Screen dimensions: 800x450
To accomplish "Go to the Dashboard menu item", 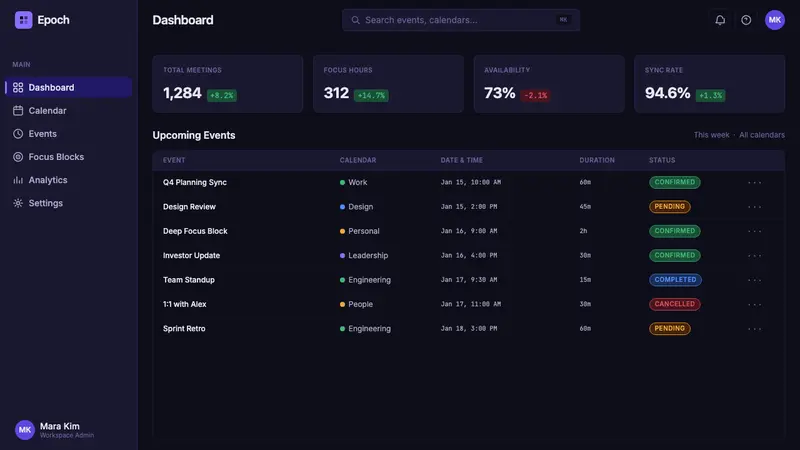I will [x=68, y=87].
